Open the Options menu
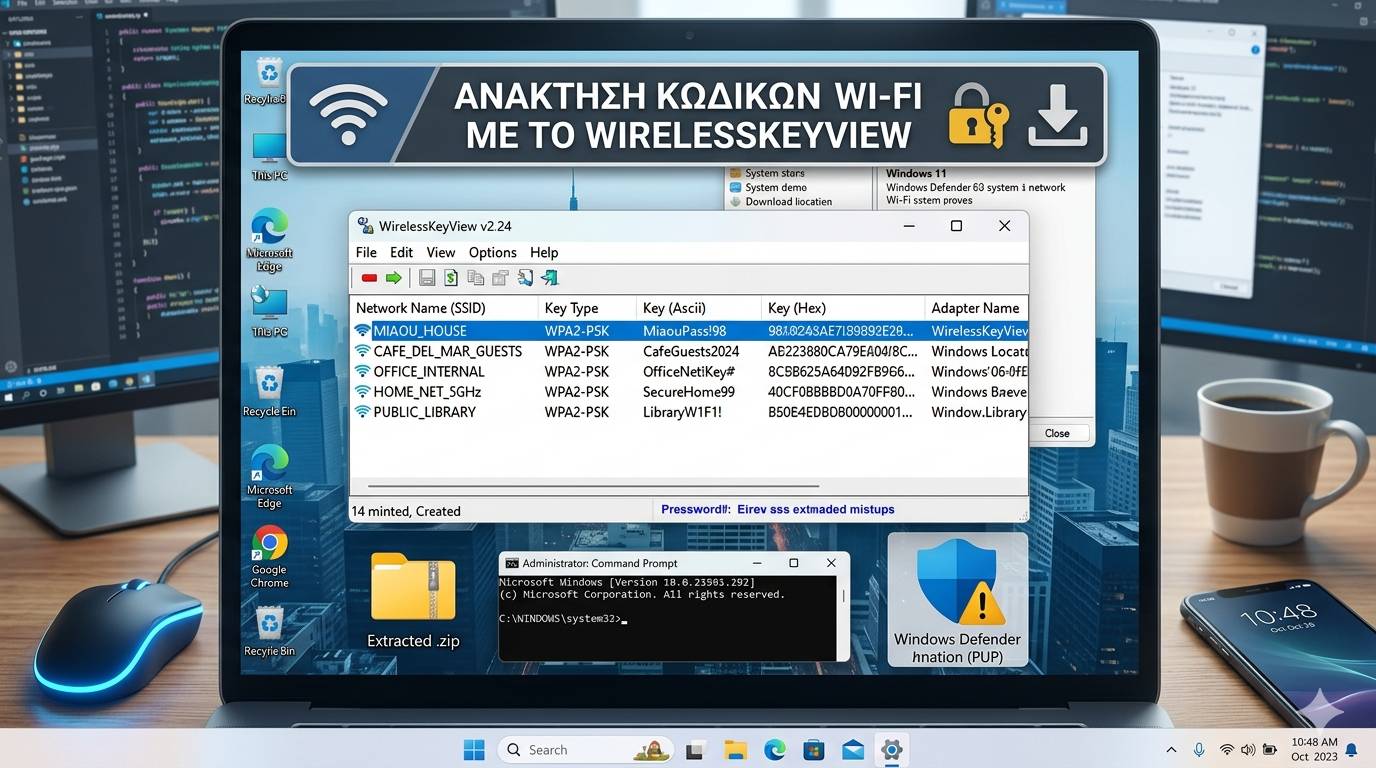The width and height of the screenshot is (1376, 768). coord(492,253)
